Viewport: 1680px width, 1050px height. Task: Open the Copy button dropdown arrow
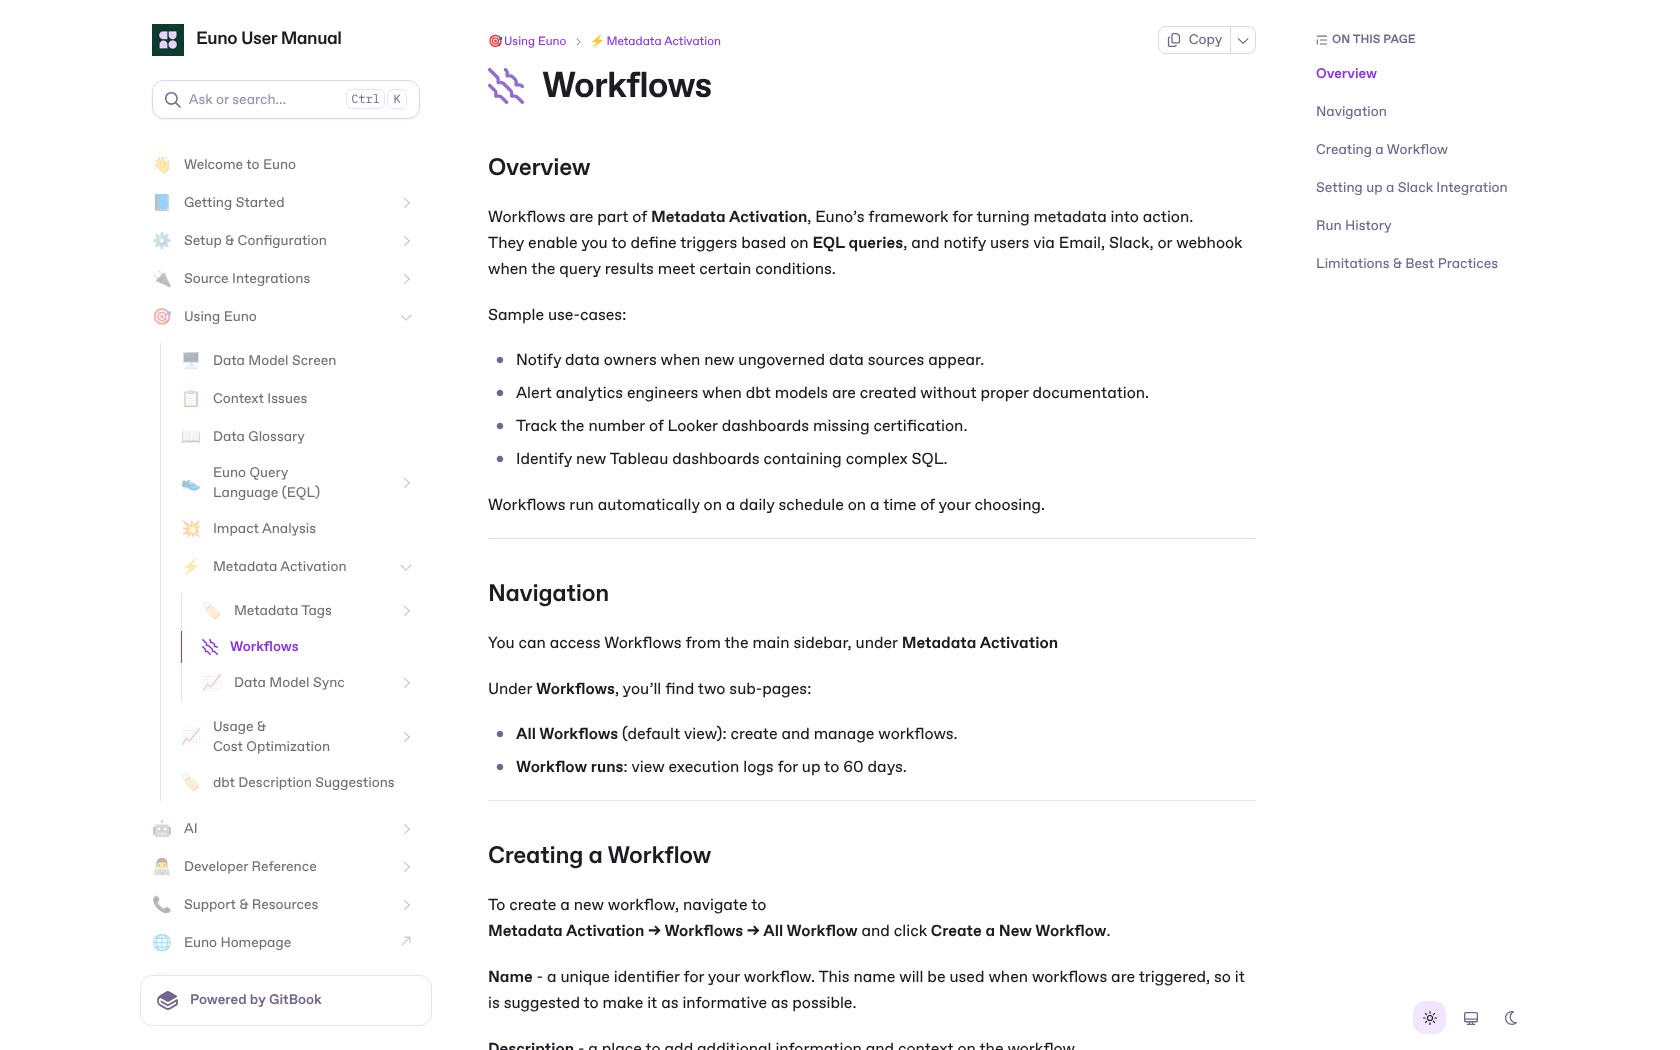click(x=1243, y=40)
